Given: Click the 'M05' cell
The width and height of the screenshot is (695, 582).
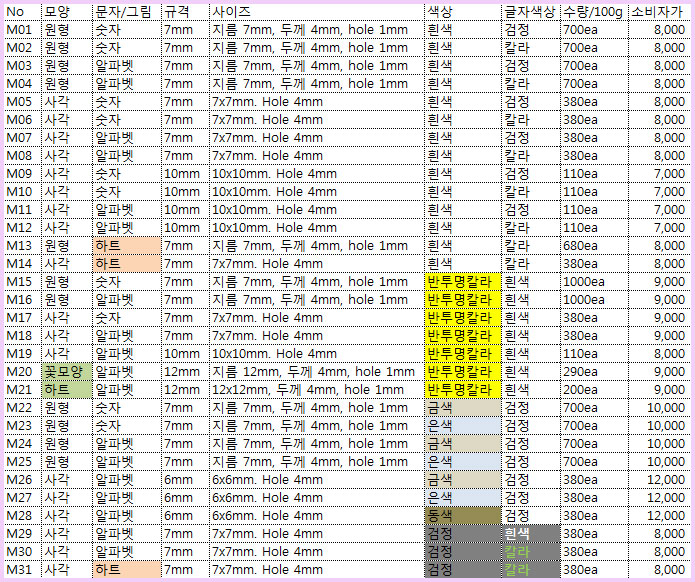Looking at the screenshot, I should click(x=23, y=102).
